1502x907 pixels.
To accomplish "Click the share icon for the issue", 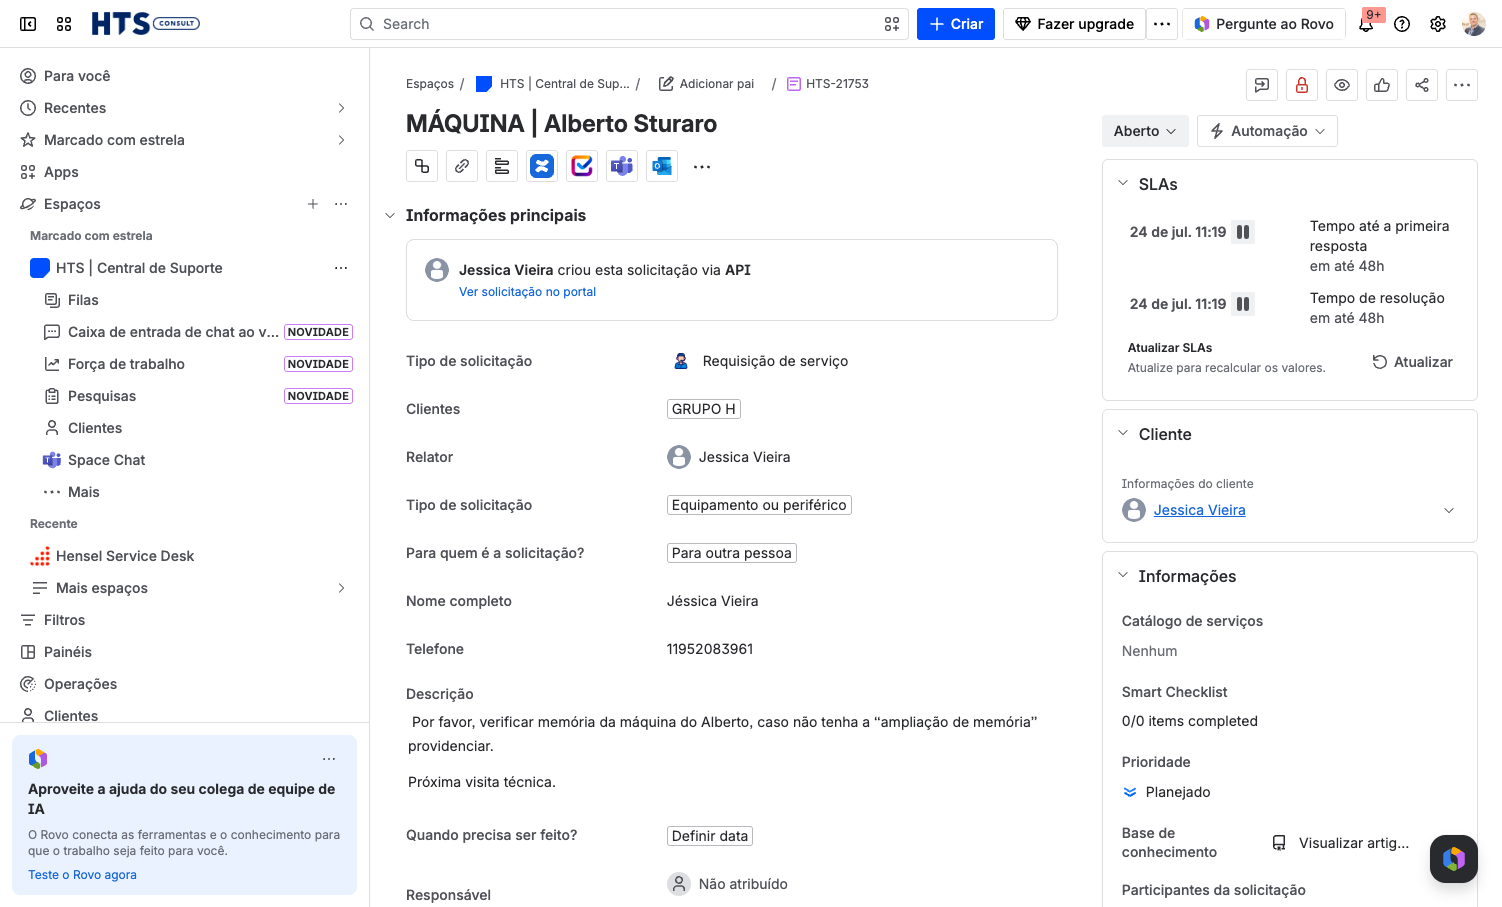I will pyautogui.click(x=1422, y=86).
